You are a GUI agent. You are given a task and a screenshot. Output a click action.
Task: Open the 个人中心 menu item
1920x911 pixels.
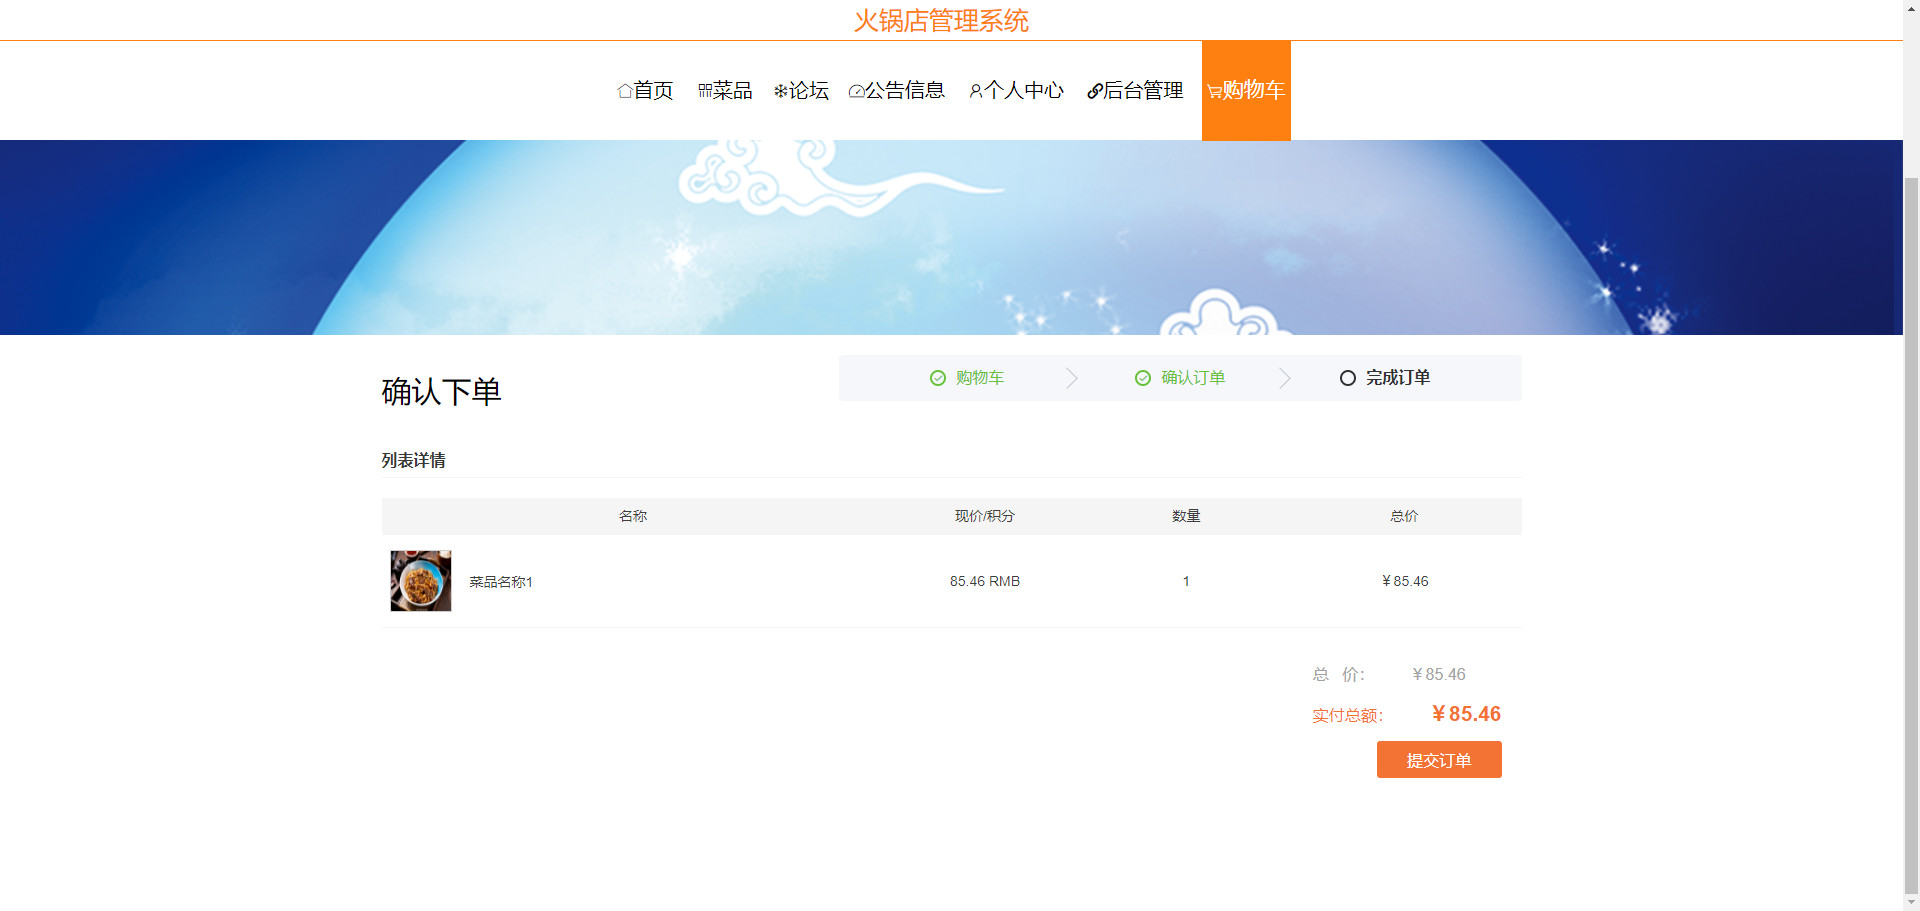pos(1016,91)
